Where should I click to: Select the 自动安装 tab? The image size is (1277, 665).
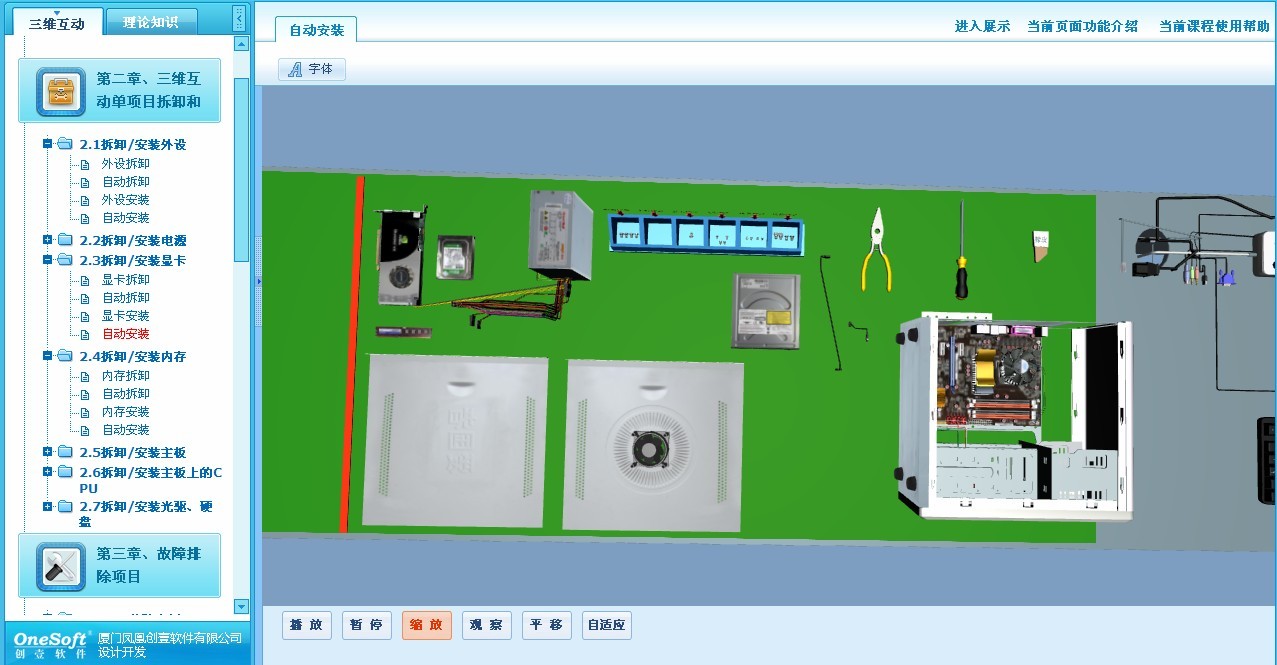coord(316,30)
